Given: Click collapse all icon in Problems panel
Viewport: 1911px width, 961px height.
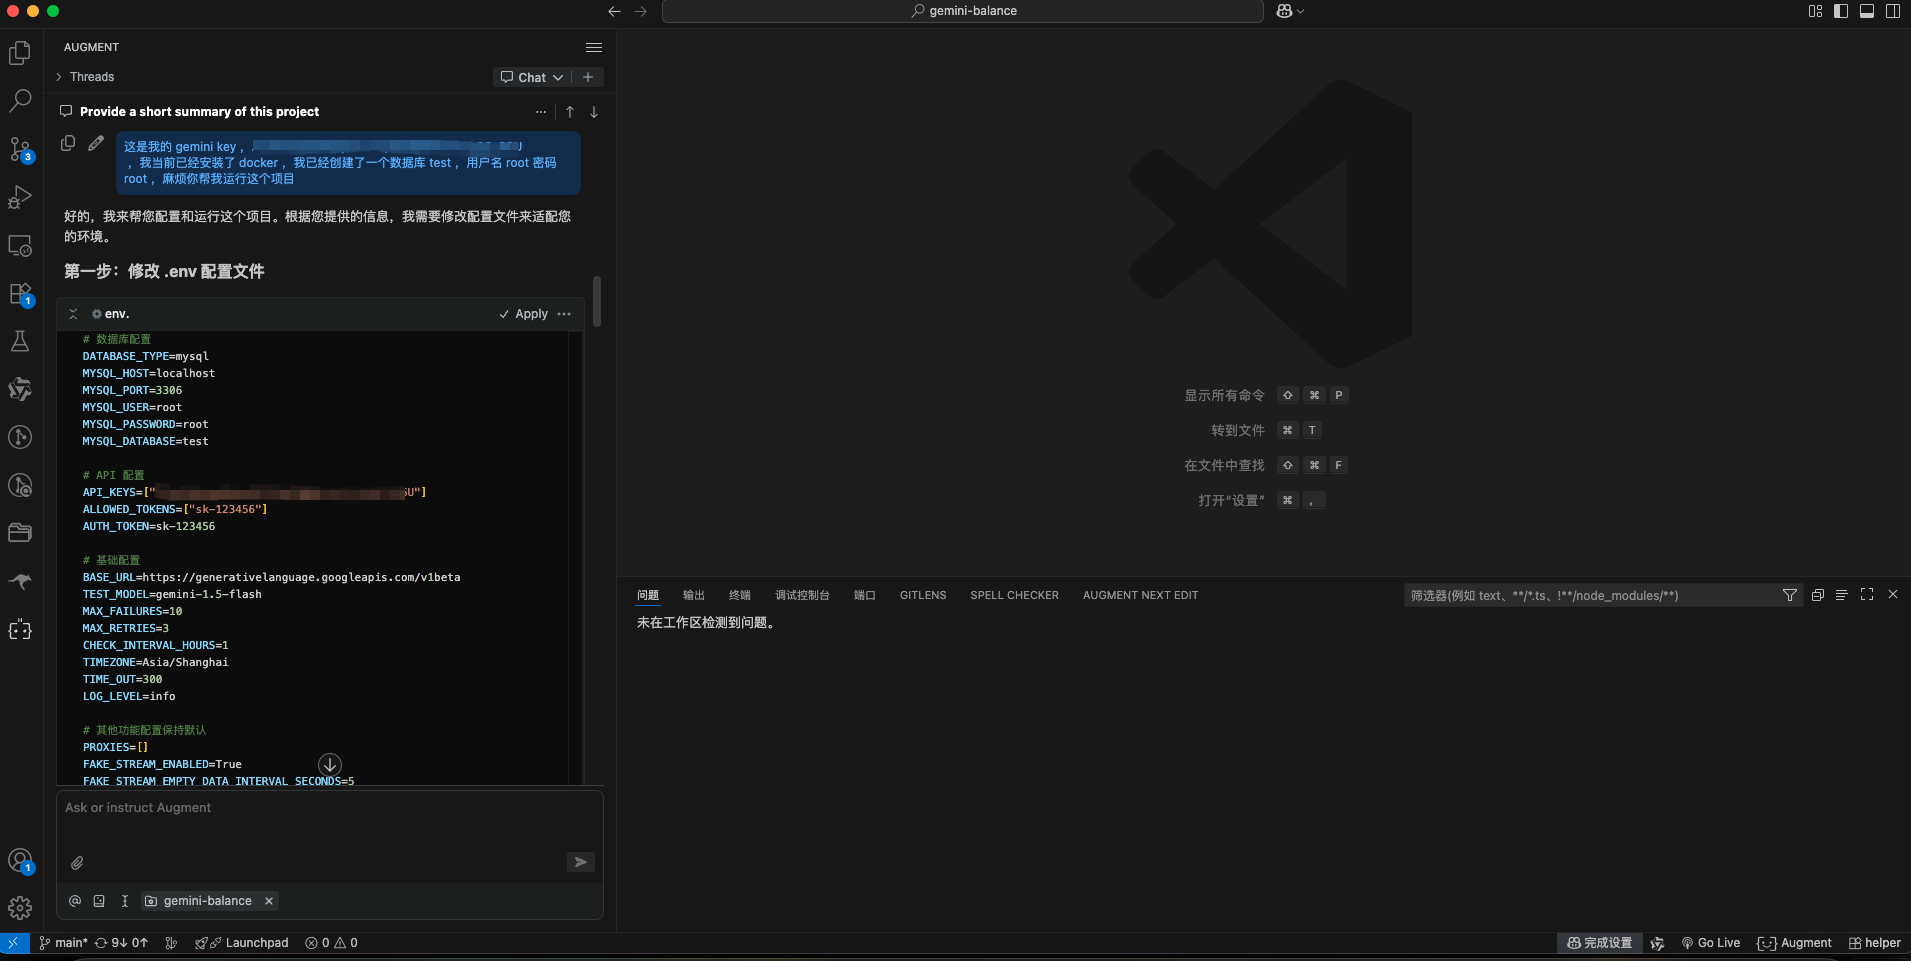Looking at the screenshot, I should [x=1818, y=595].
